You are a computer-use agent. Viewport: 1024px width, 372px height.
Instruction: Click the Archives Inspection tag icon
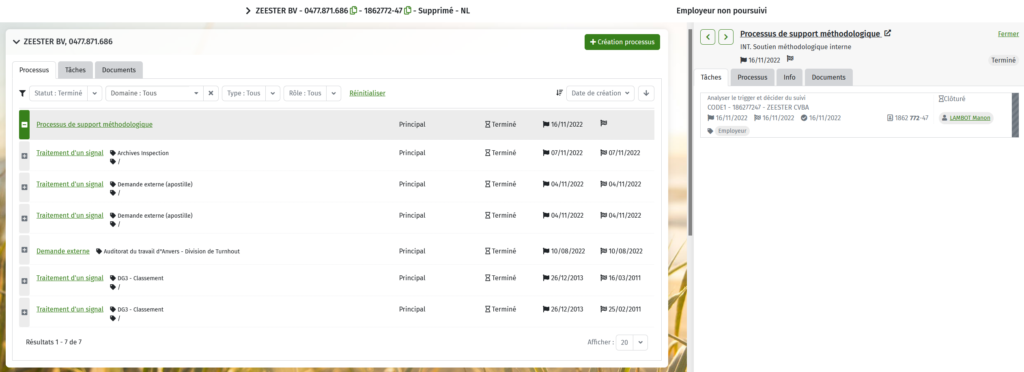(x=113, y=153)
